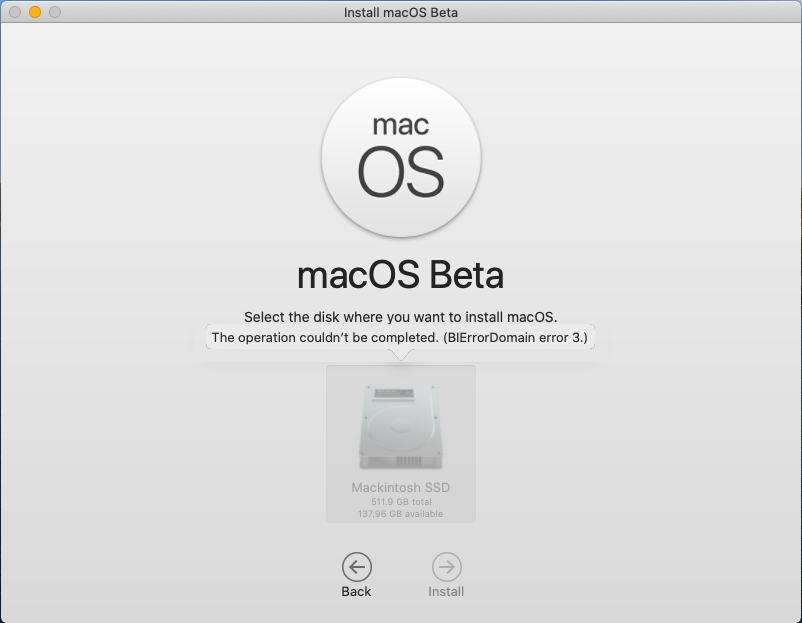Image resolution: width=802 pixels, height=623 pixels.
Task: Click the 'Mackintosh SSD' disk name
Action: (x=400, y=487)
